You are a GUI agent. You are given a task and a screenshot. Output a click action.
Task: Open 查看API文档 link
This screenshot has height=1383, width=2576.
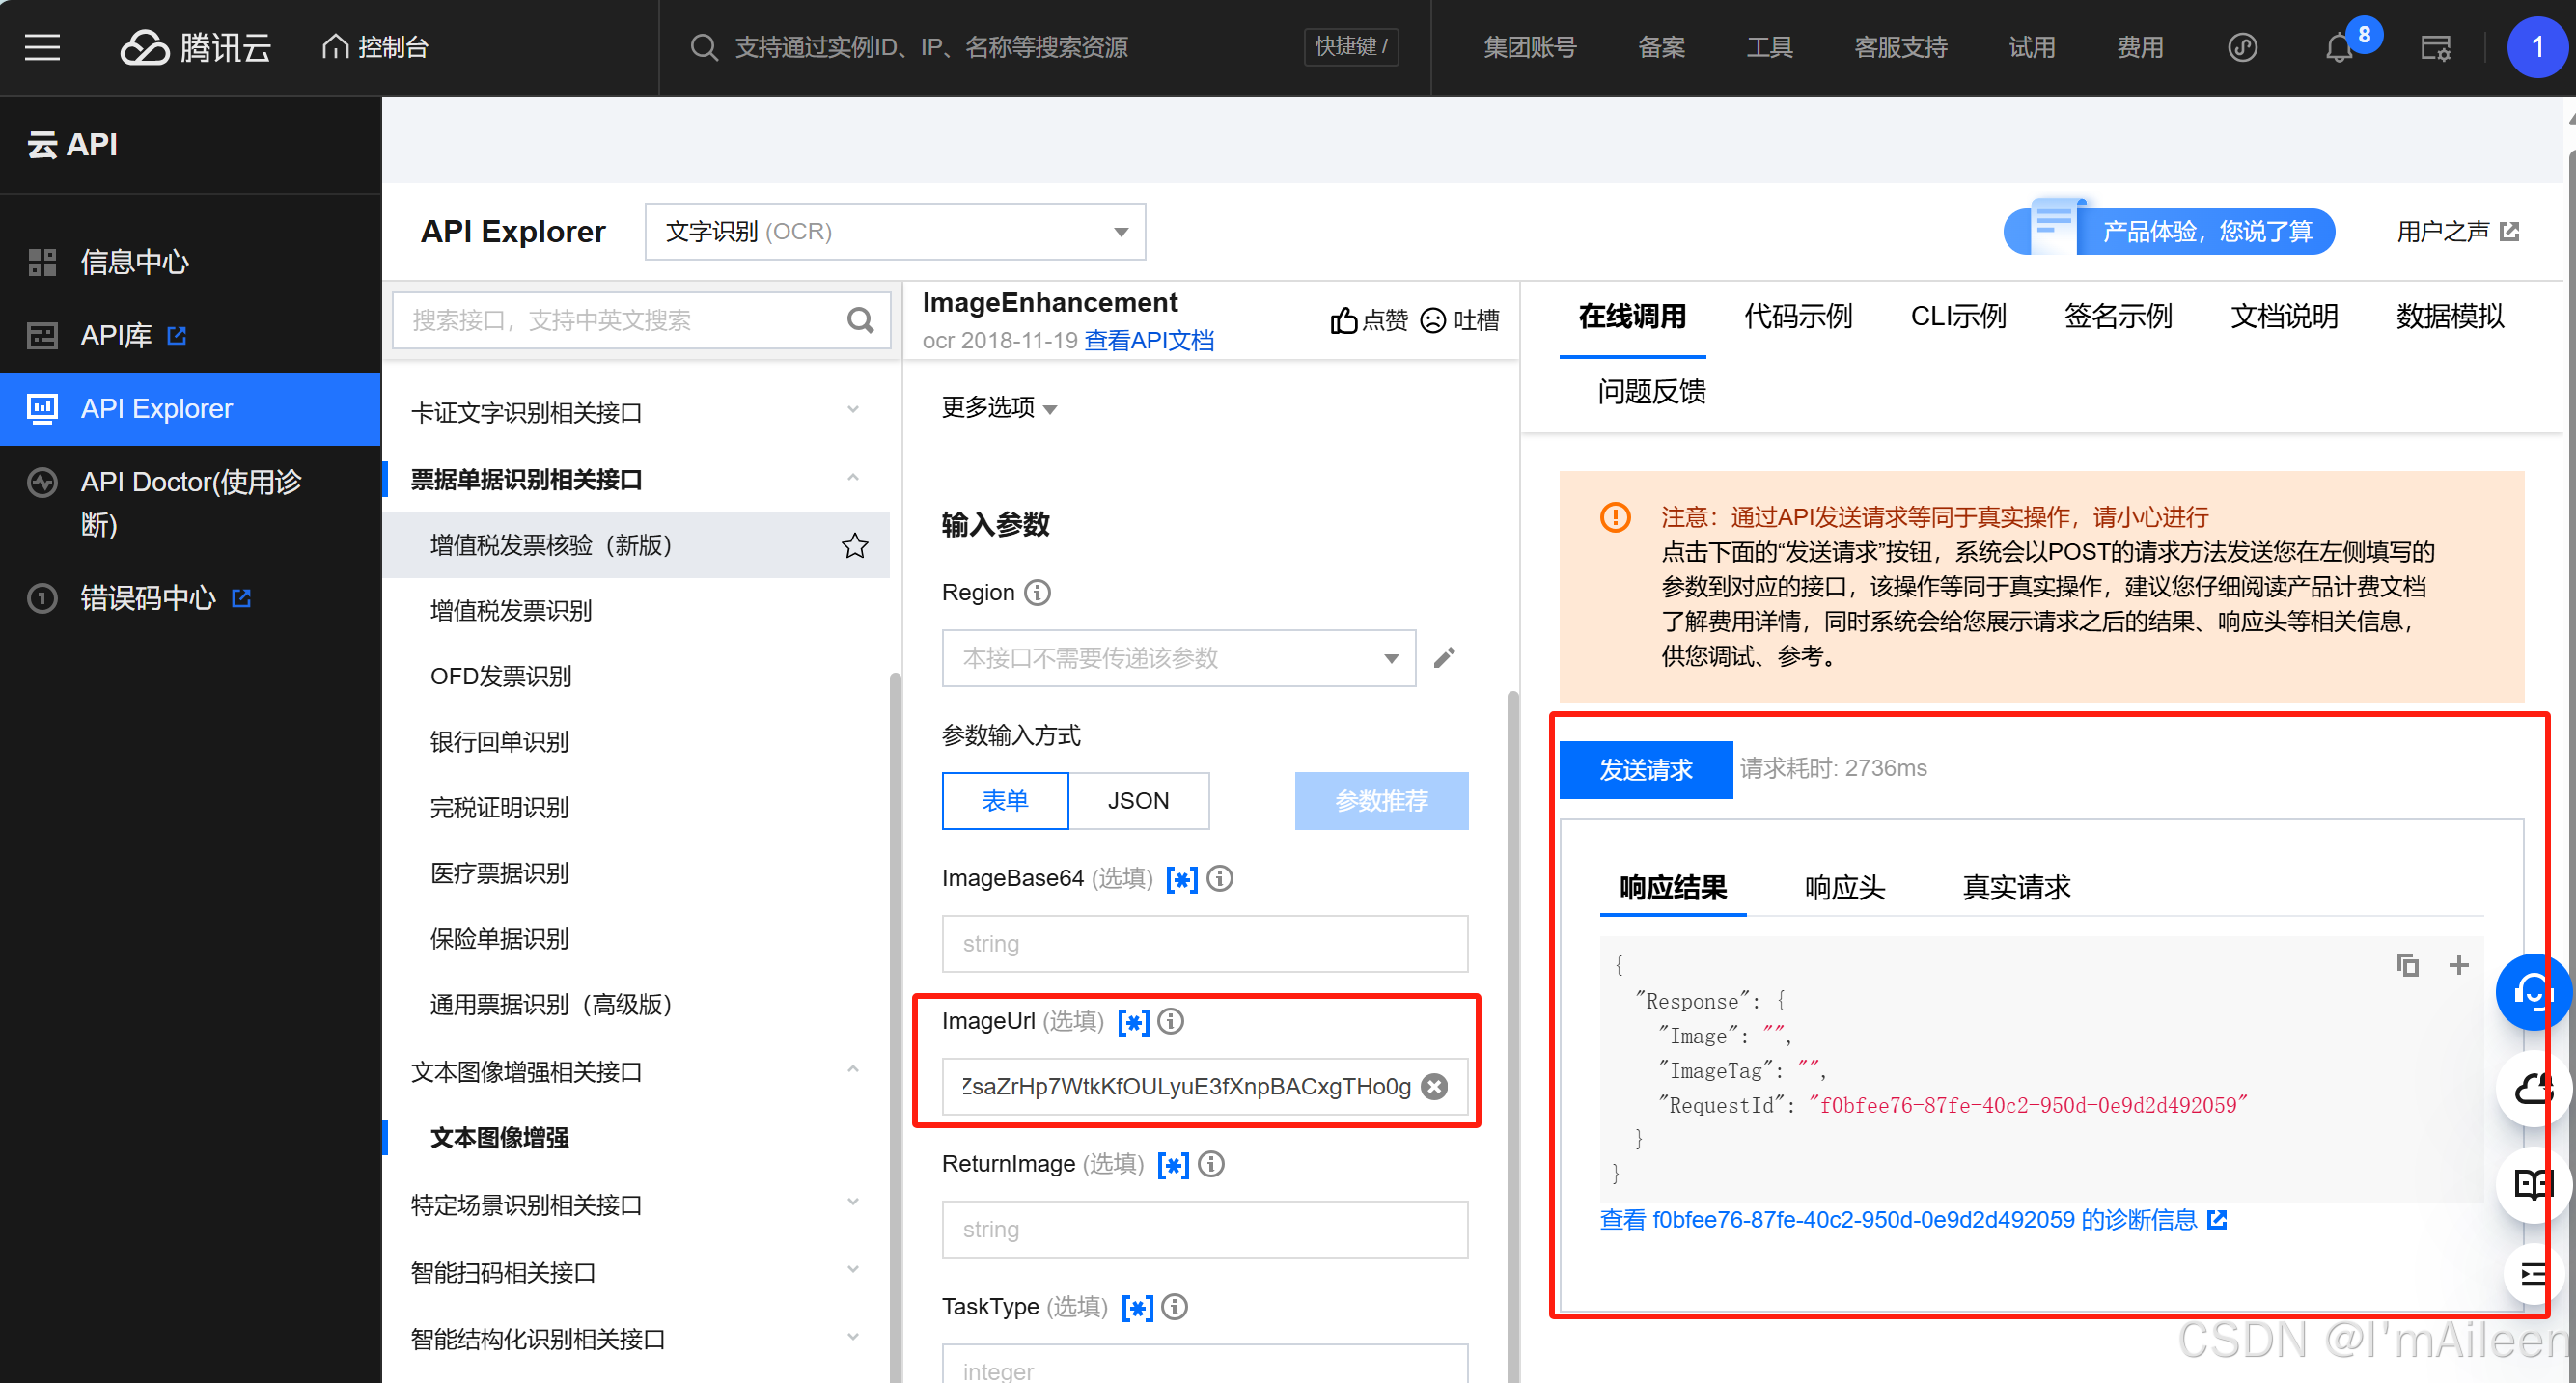[1149, 341]
